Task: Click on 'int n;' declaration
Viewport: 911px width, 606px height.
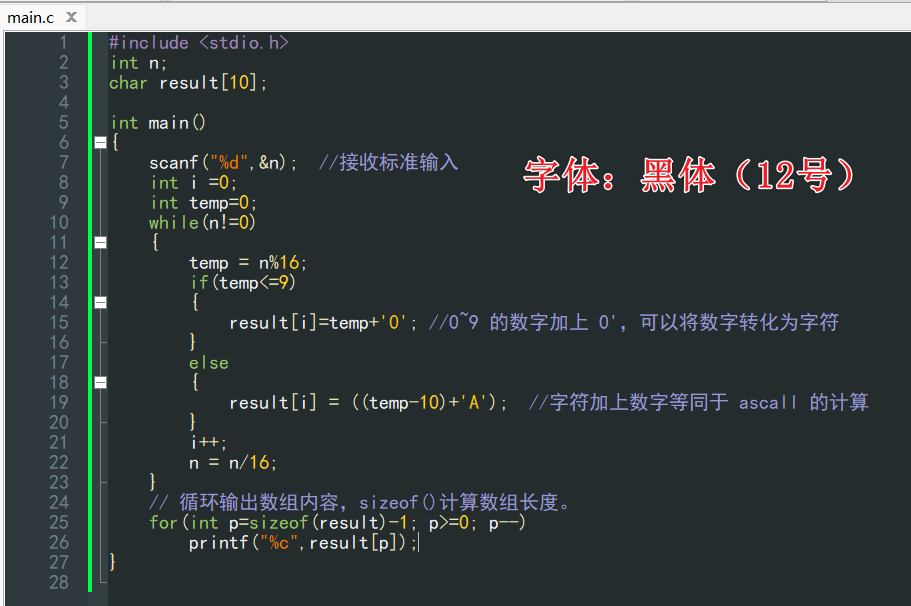Action: [x=138, y=63]
